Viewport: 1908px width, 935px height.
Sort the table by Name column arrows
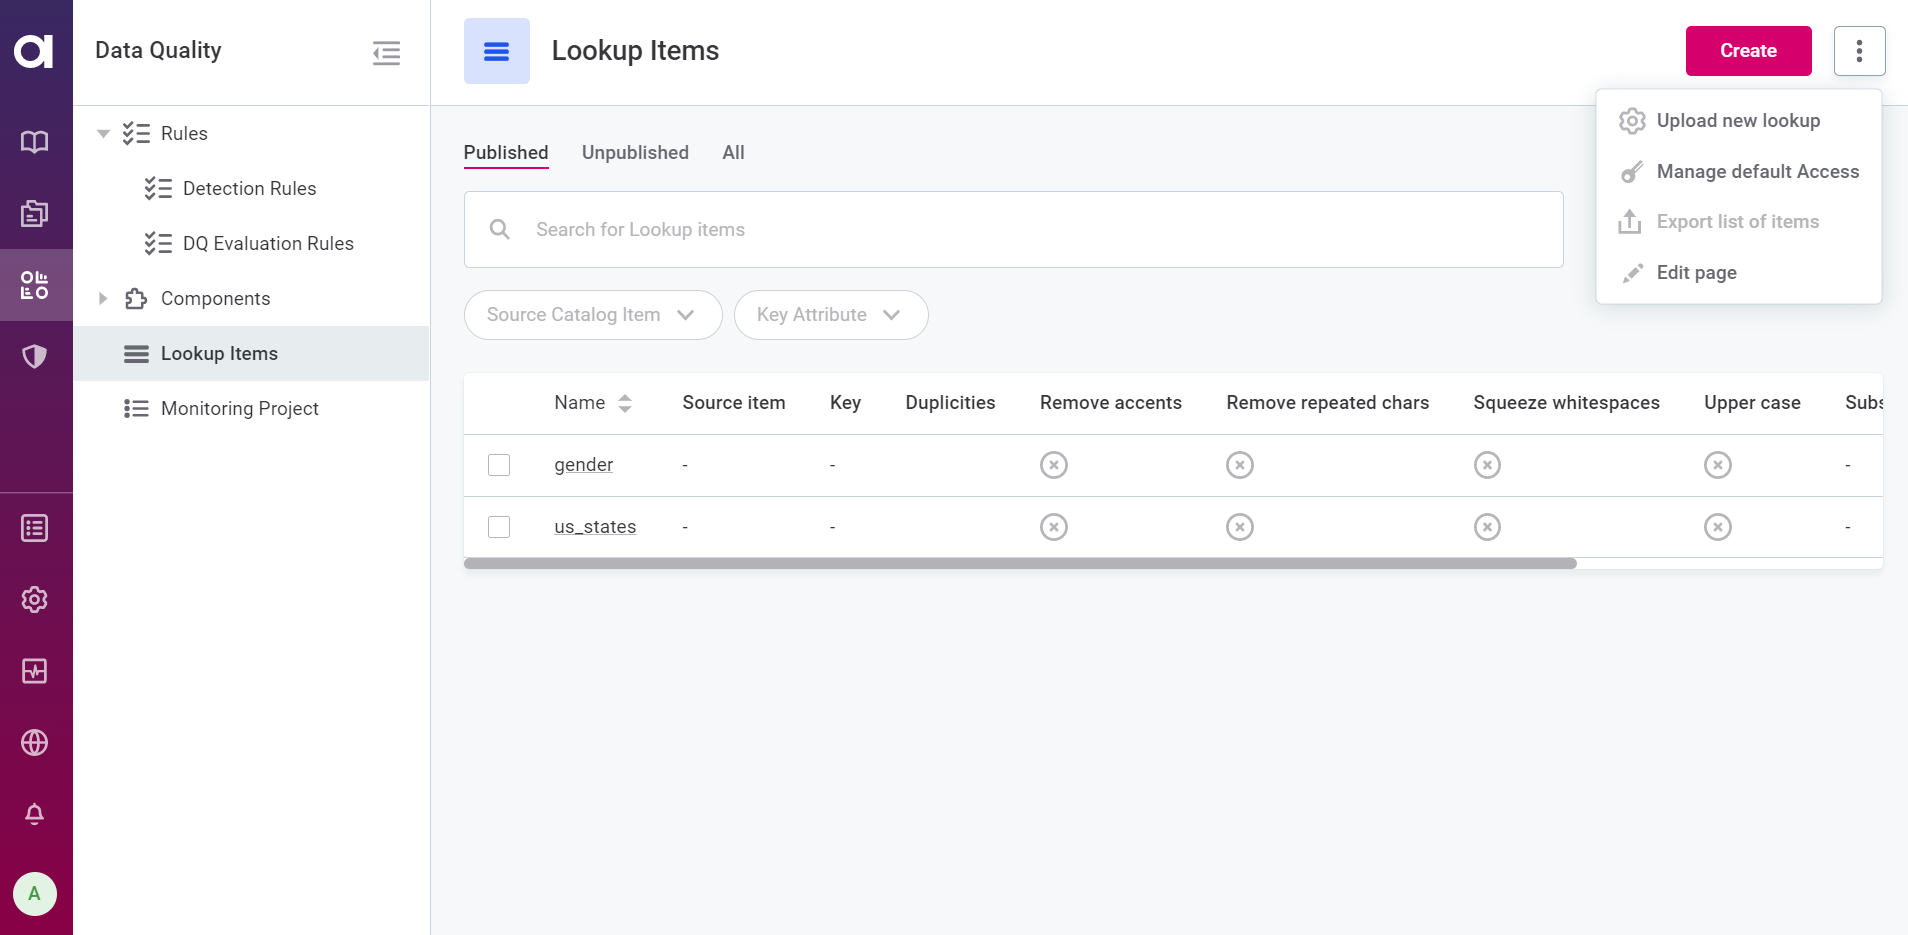(x=625, y=403)
